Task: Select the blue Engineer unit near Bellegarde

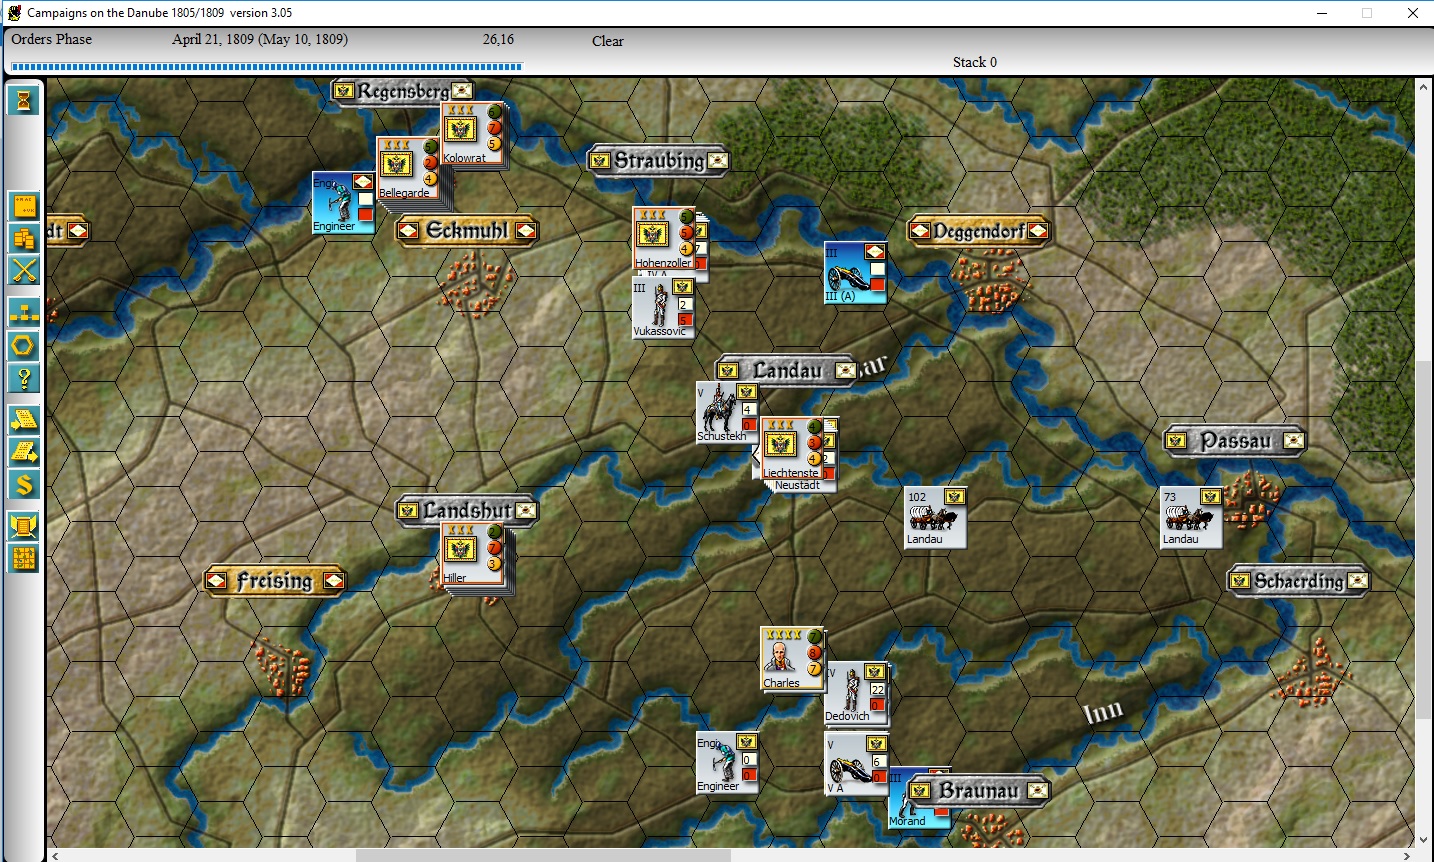Action: click(x=343, y=203)
